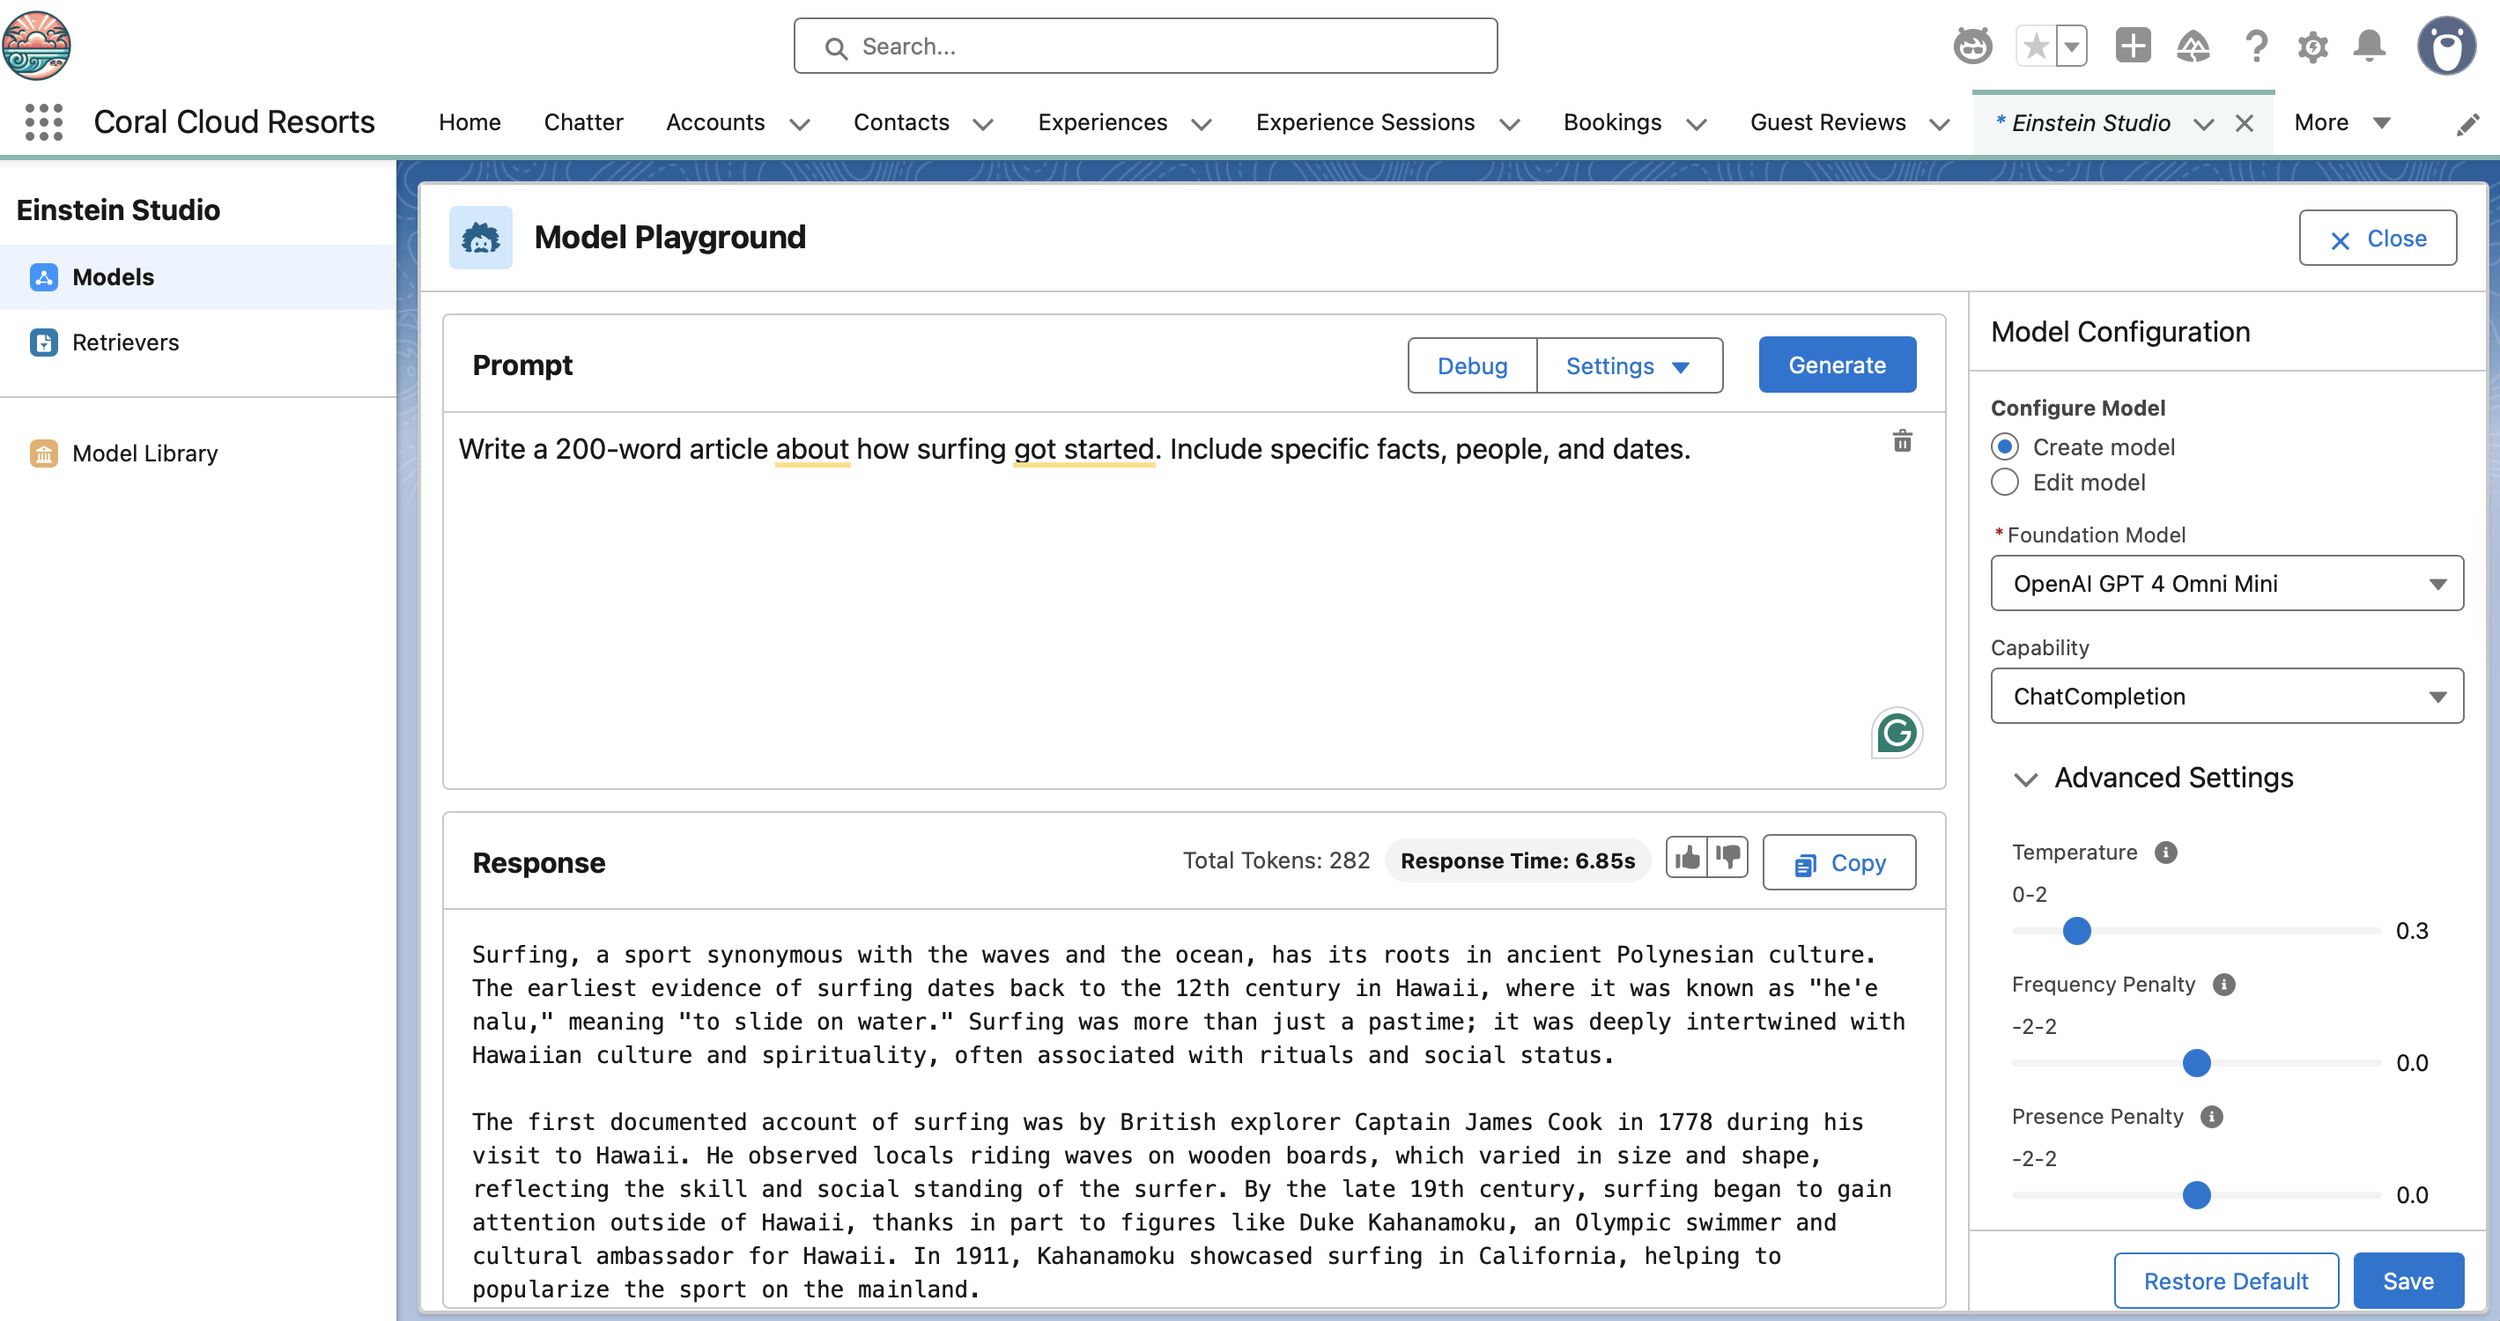Click the thumbs up feedback icon

(1687, 858)
